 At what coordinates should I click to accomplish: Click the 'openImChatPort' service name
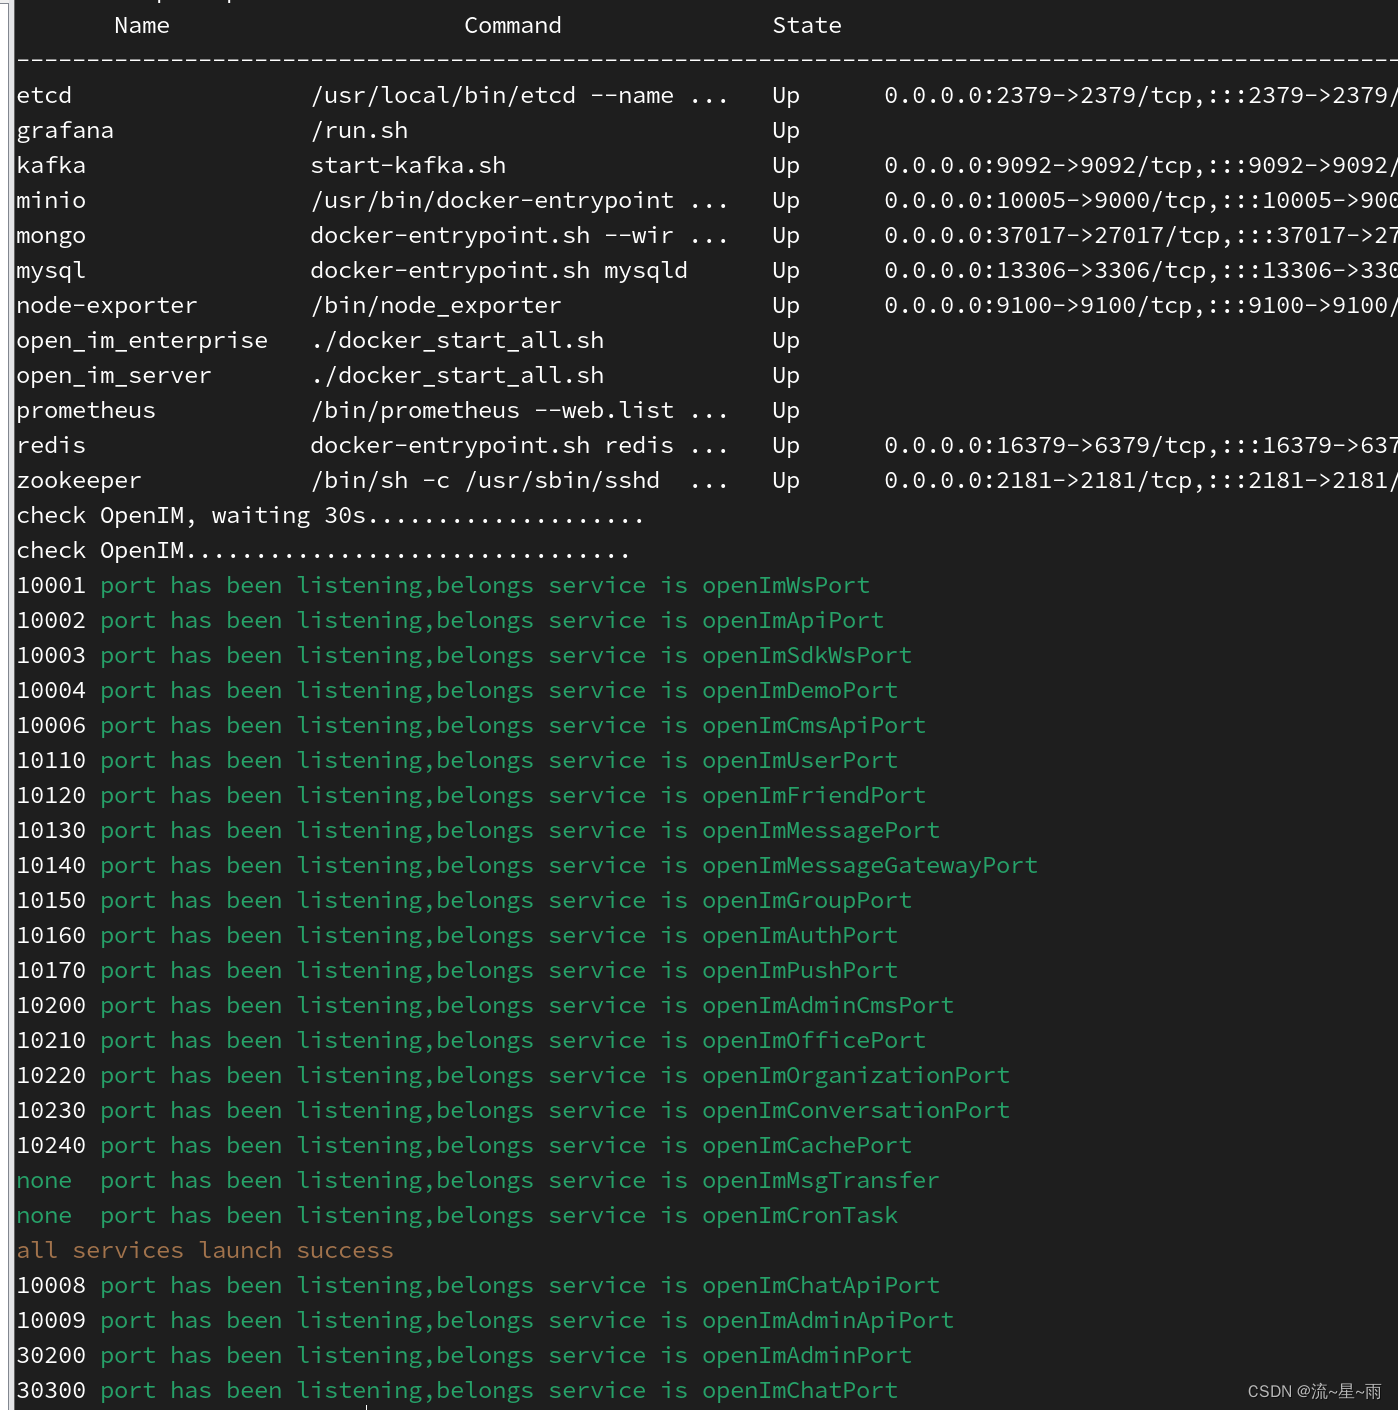(800, 1390)
